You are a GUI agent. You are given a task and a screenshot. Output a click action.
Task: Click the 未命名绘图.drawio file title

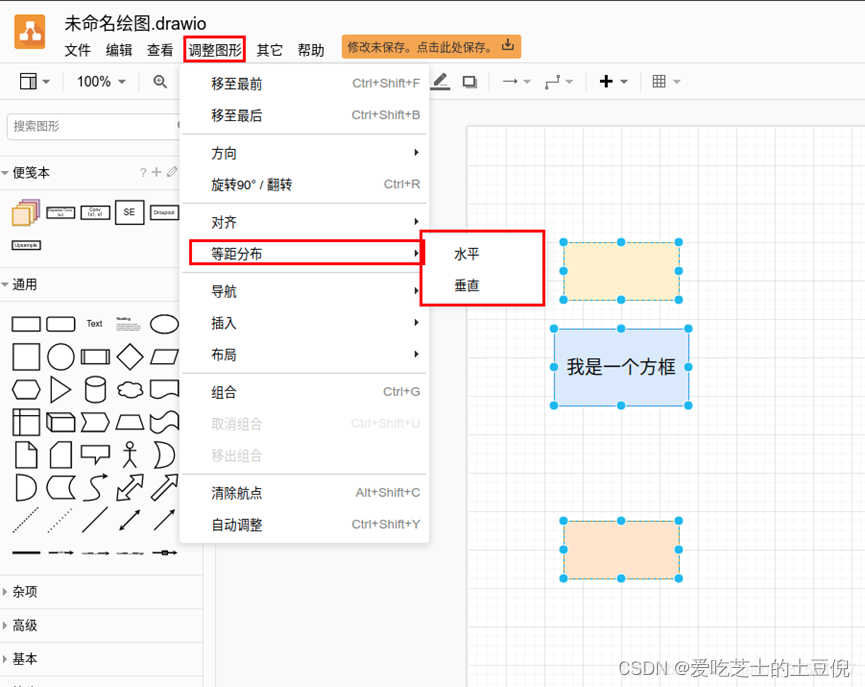click(x=135, y=23)
